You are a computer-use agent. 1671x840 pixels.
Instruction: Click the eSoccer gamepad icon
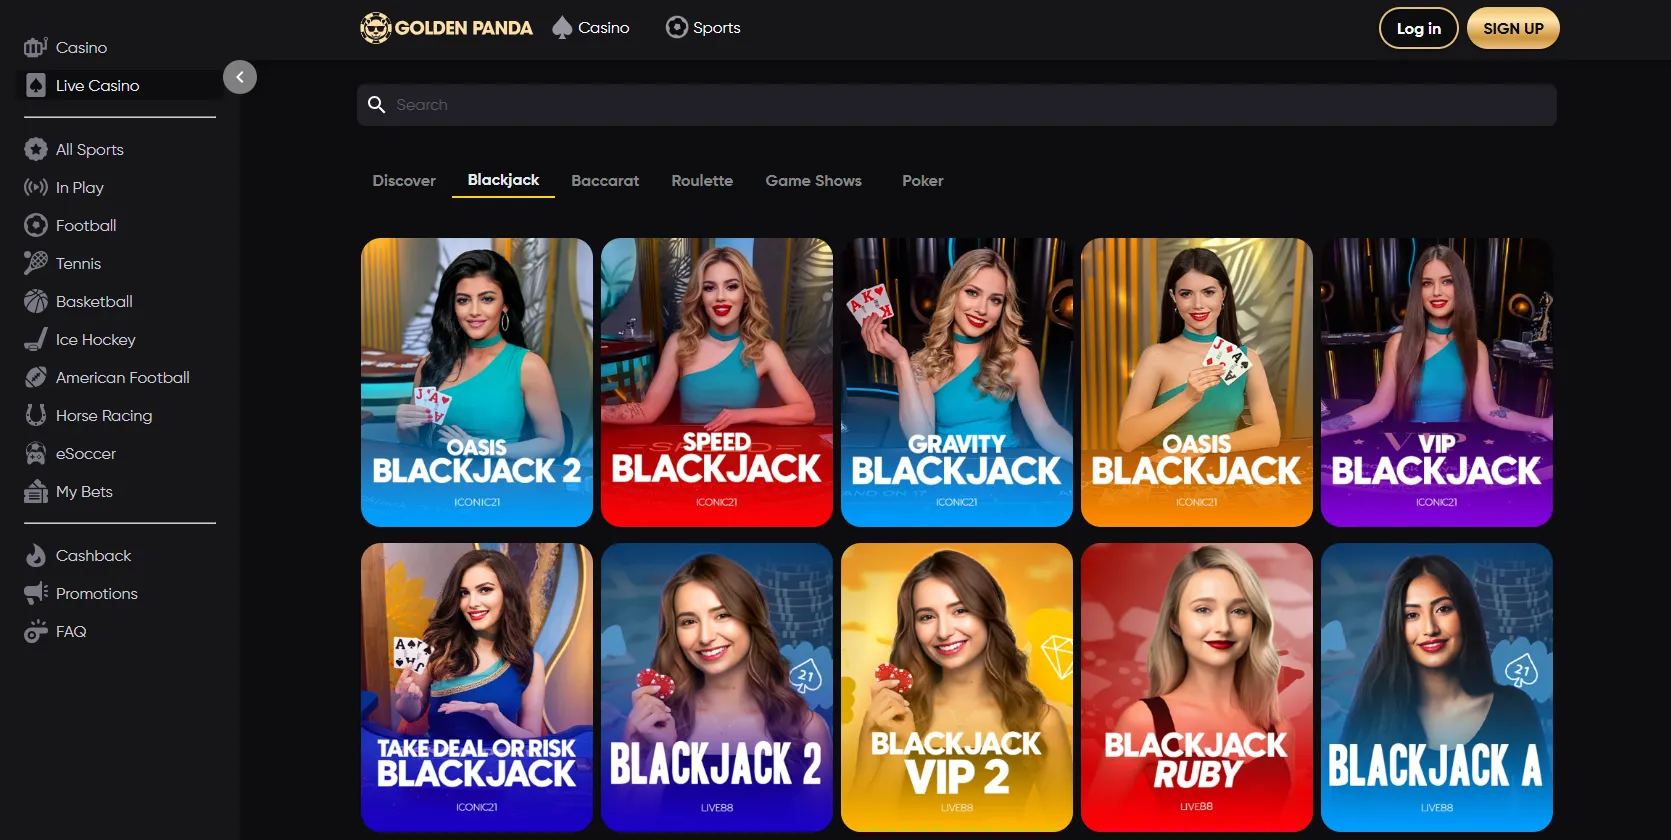pyautogui.click(x=36, y=453)
